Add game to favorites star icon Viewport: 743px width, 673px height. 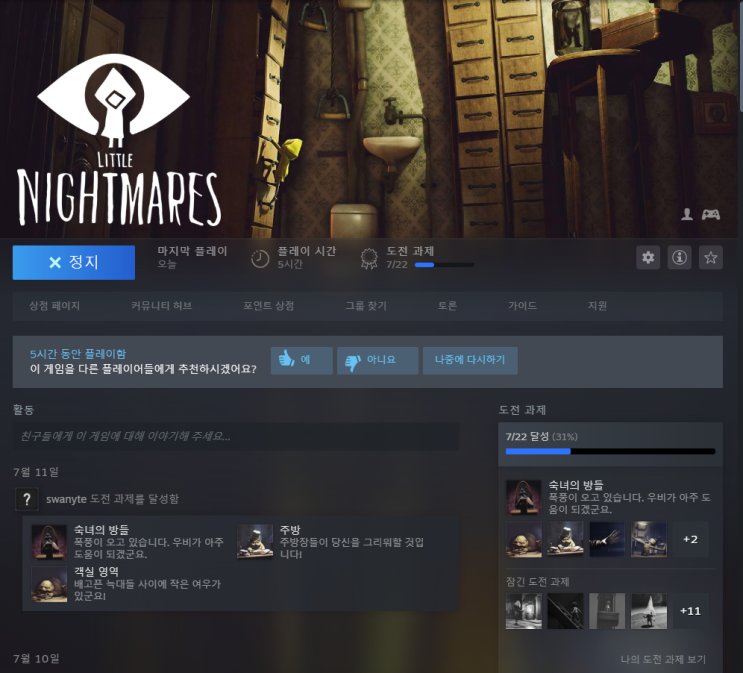pyautogui.click(x=710, y=258)
